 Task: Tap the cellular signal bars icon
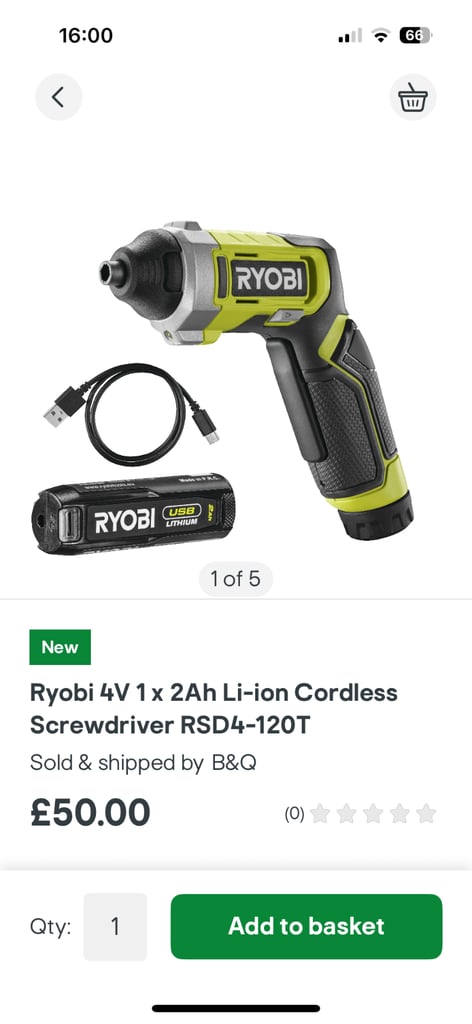click(x=350, y=36)
